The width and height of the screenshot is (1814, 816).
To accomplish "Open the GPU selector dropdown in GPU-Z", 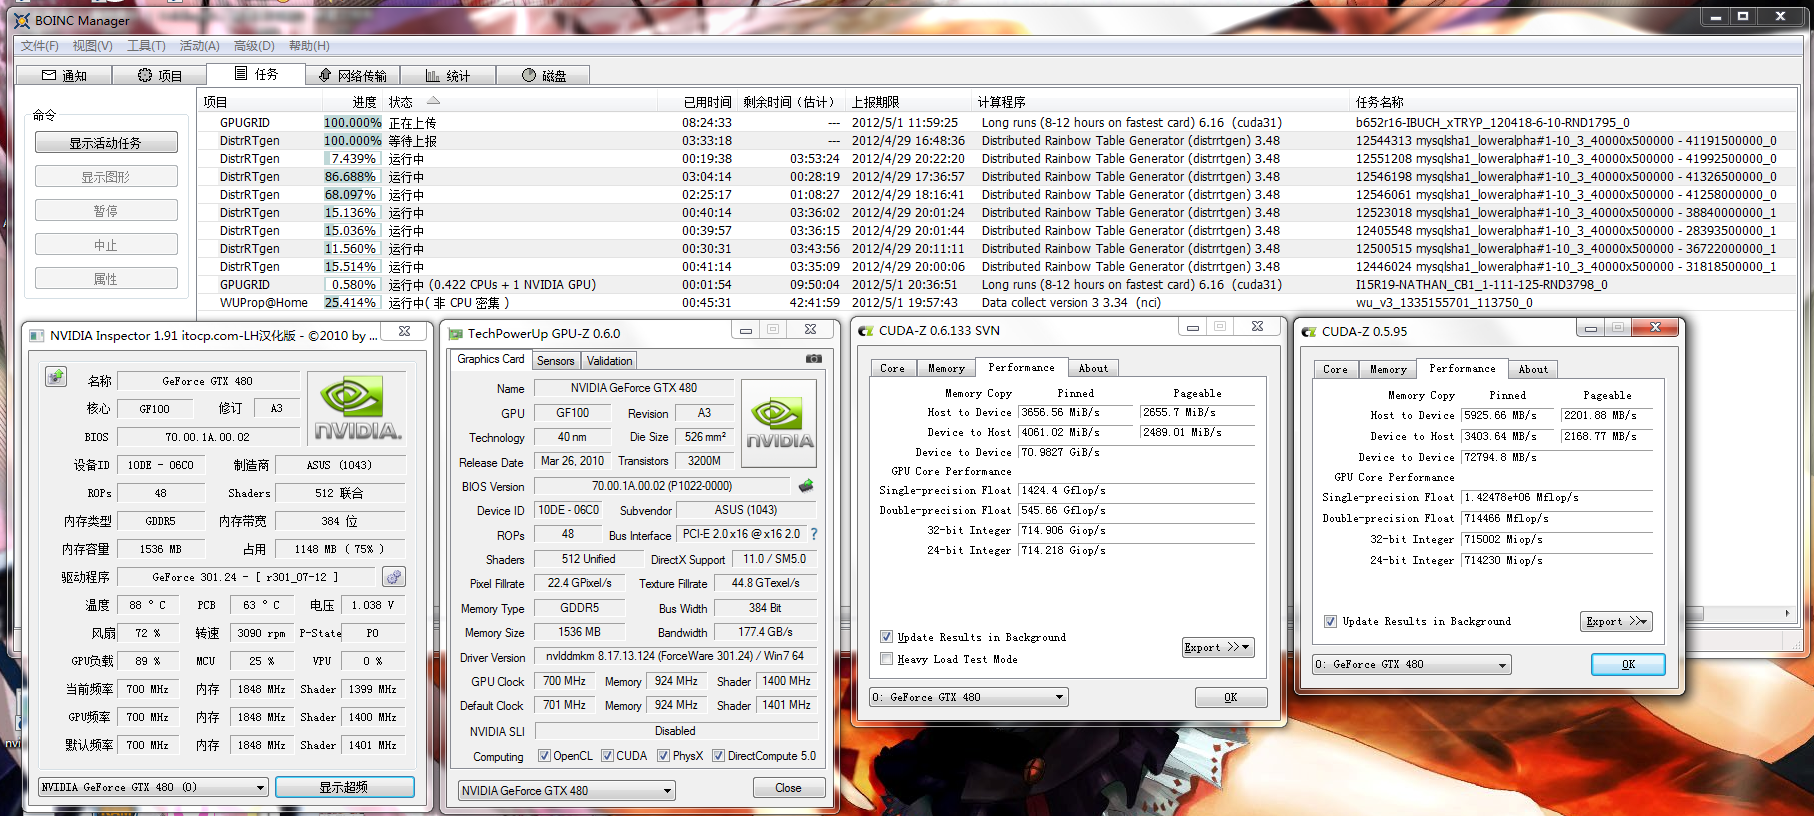I will [567, 790].
